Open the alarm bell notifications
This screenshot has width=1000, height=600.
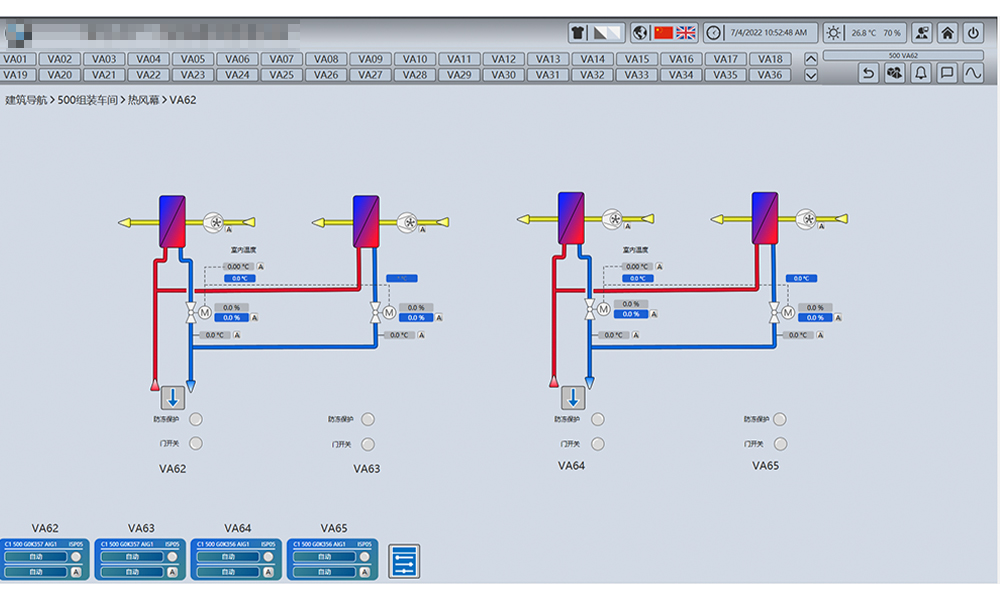[x=920, y=73]
